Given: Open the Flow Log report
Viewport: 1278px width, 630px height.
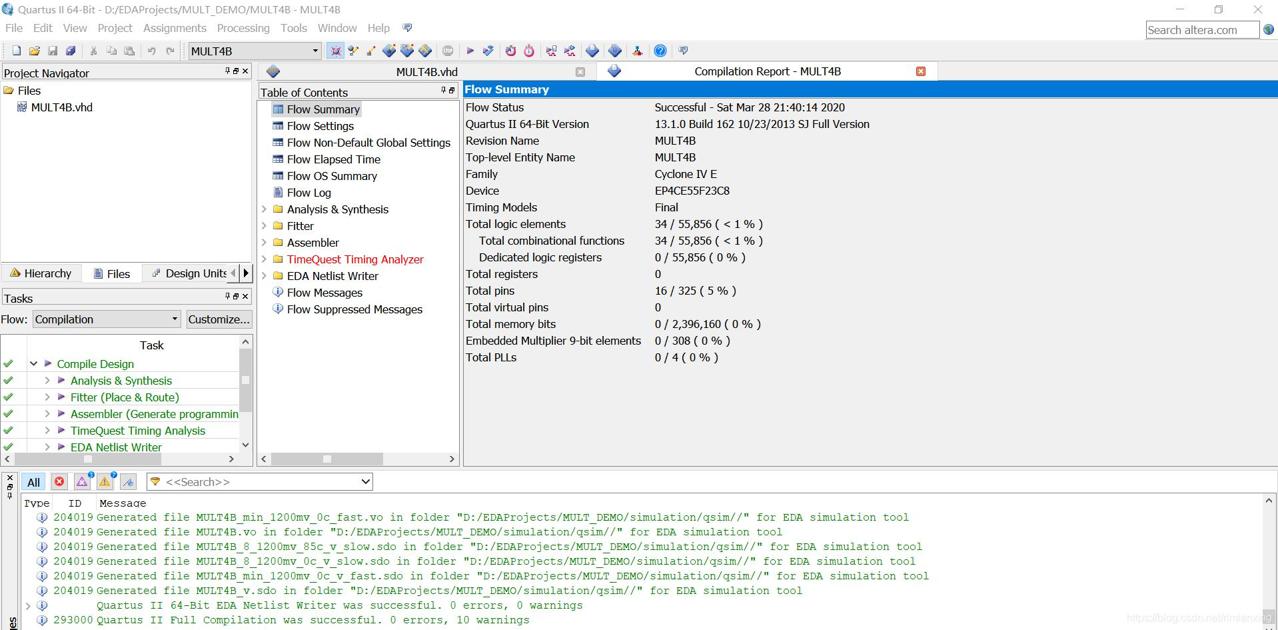Looking at the screenshot, I should coord(308,193).
